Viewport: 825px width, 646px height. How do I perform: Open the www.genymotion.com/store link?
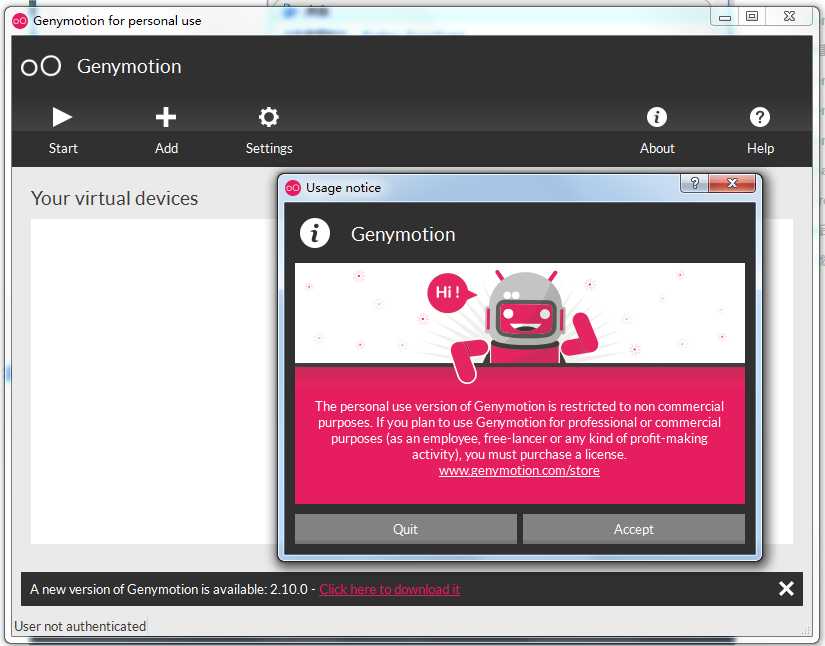(519, 470)
